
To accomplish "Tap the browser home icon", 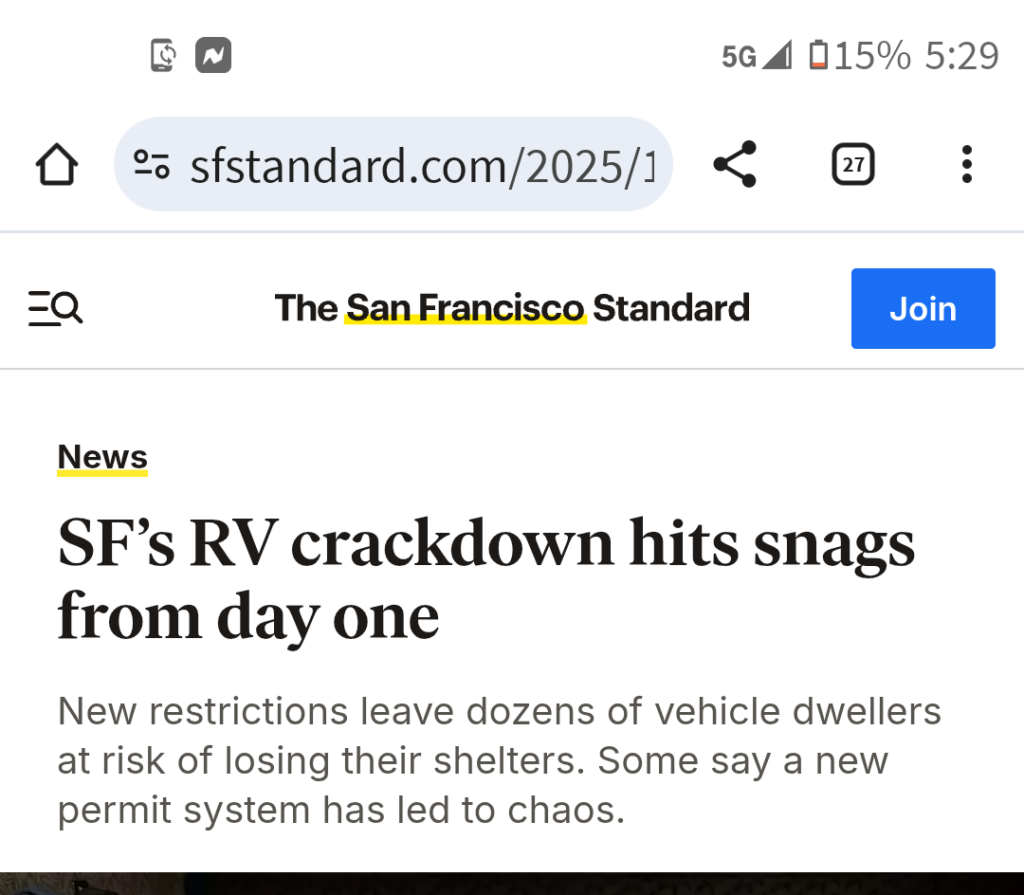I will 57,165.
